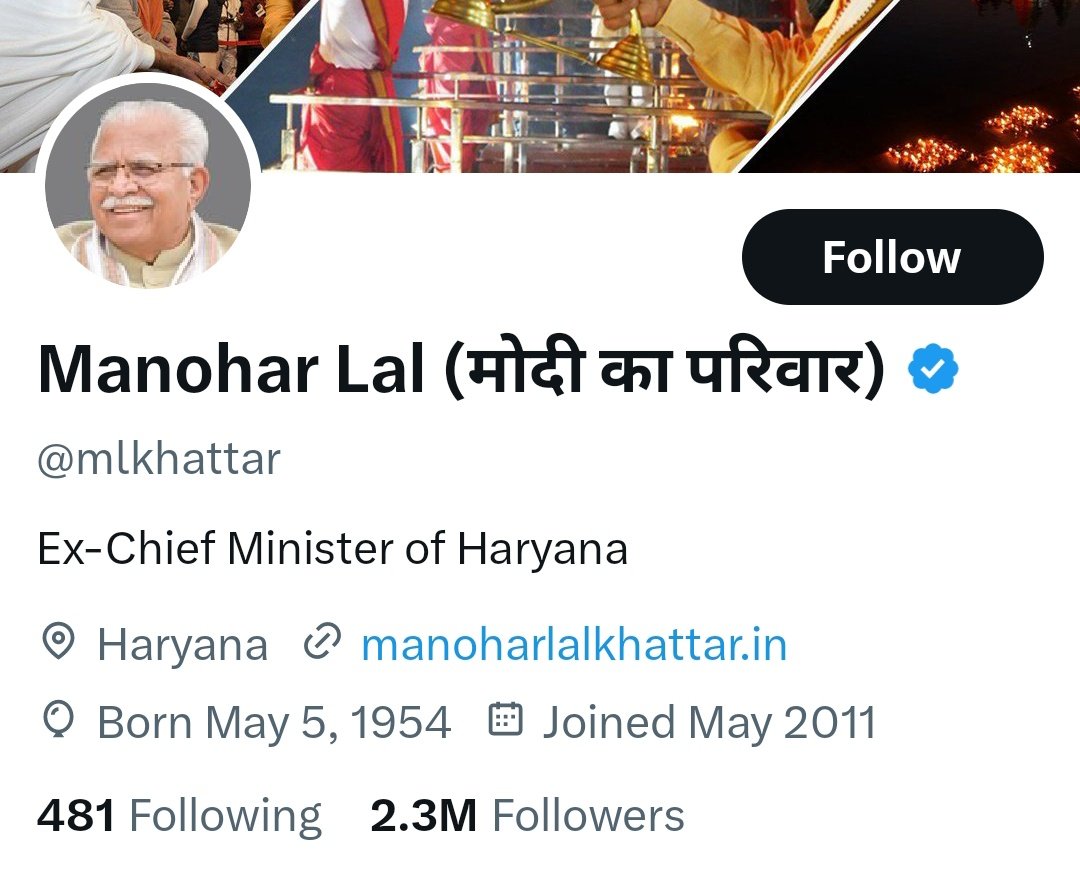Viewport: 1080px width, 881px height.
Task: Click the Follow button
Action: pyautogui.click(x=892, y=257)
